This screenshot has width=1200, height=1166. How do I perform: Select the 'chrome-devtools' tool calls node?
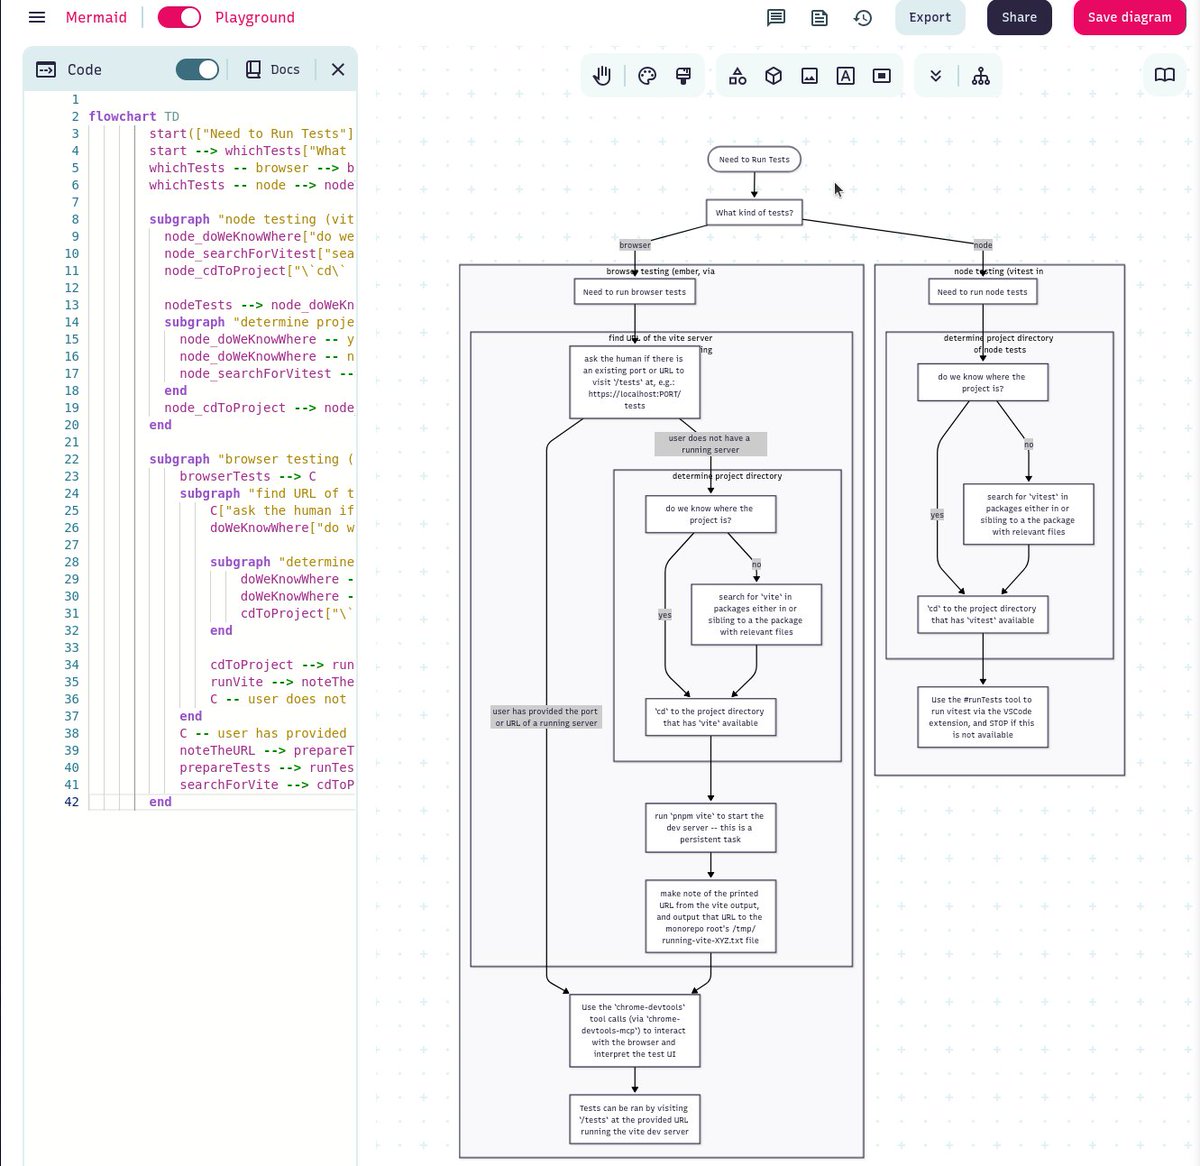(x=634, y=1030)
